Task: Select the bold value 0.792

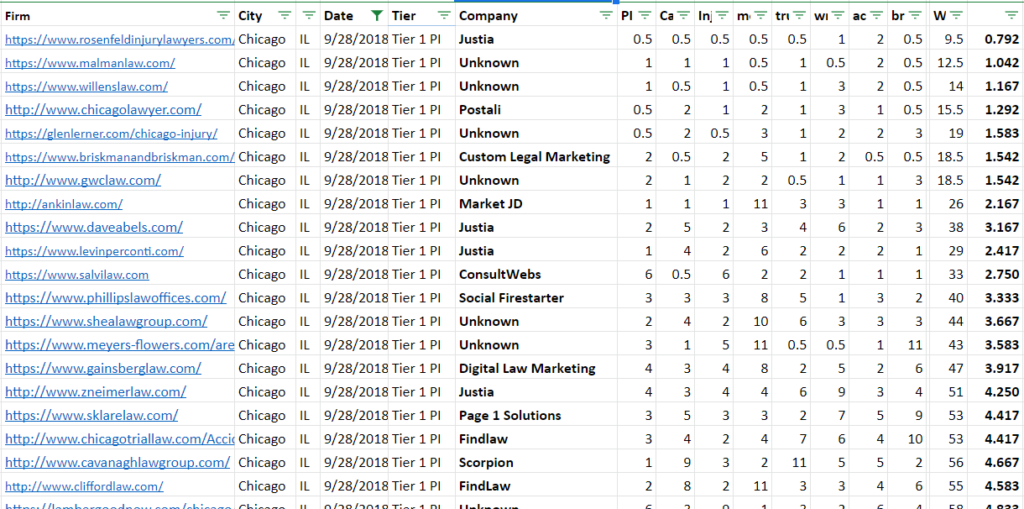Action: coord(1002,39)
